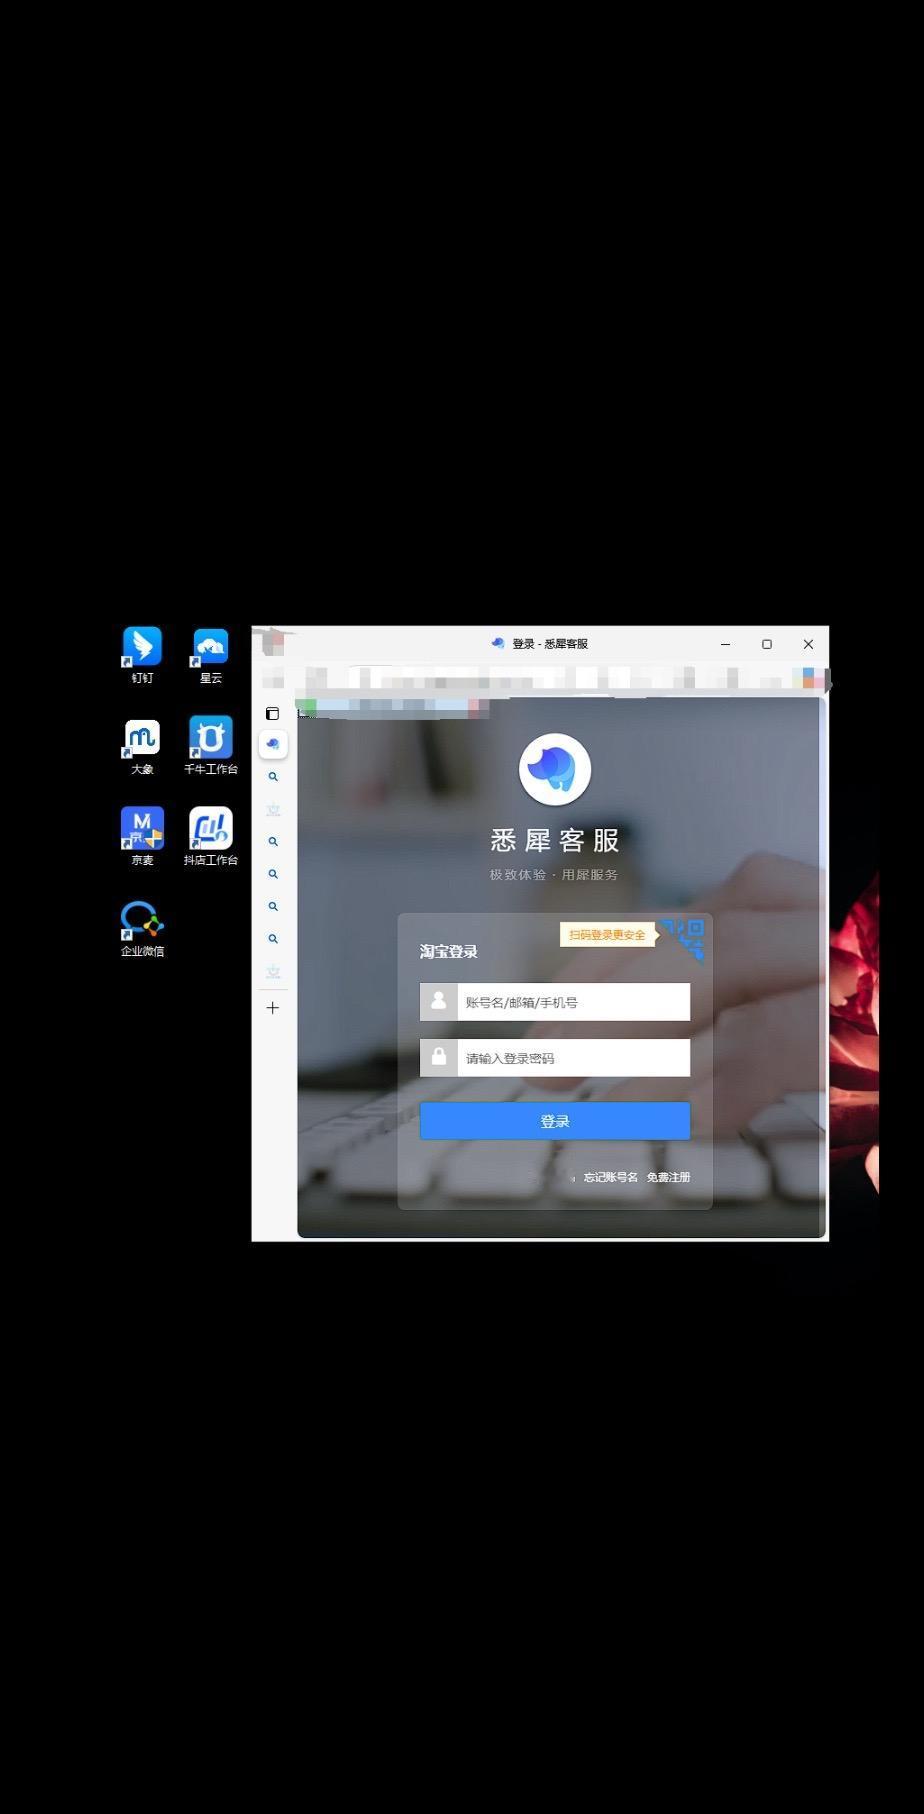
Task: Click the lock icon in password field
Action: point(438,1057)
